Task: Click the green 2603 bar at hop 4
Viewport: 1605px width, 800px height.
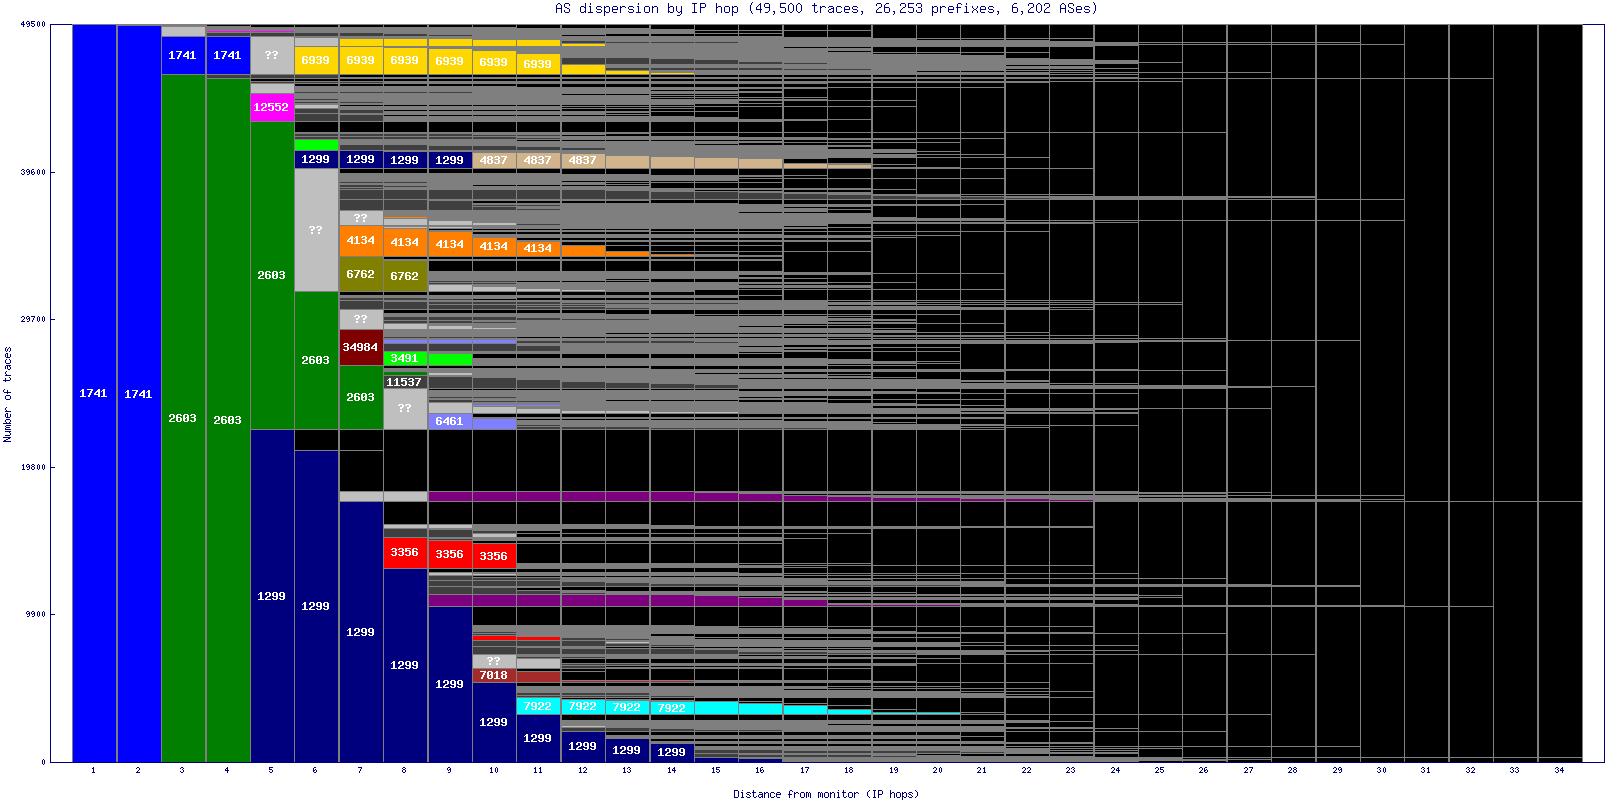Action: coord(227,420)
